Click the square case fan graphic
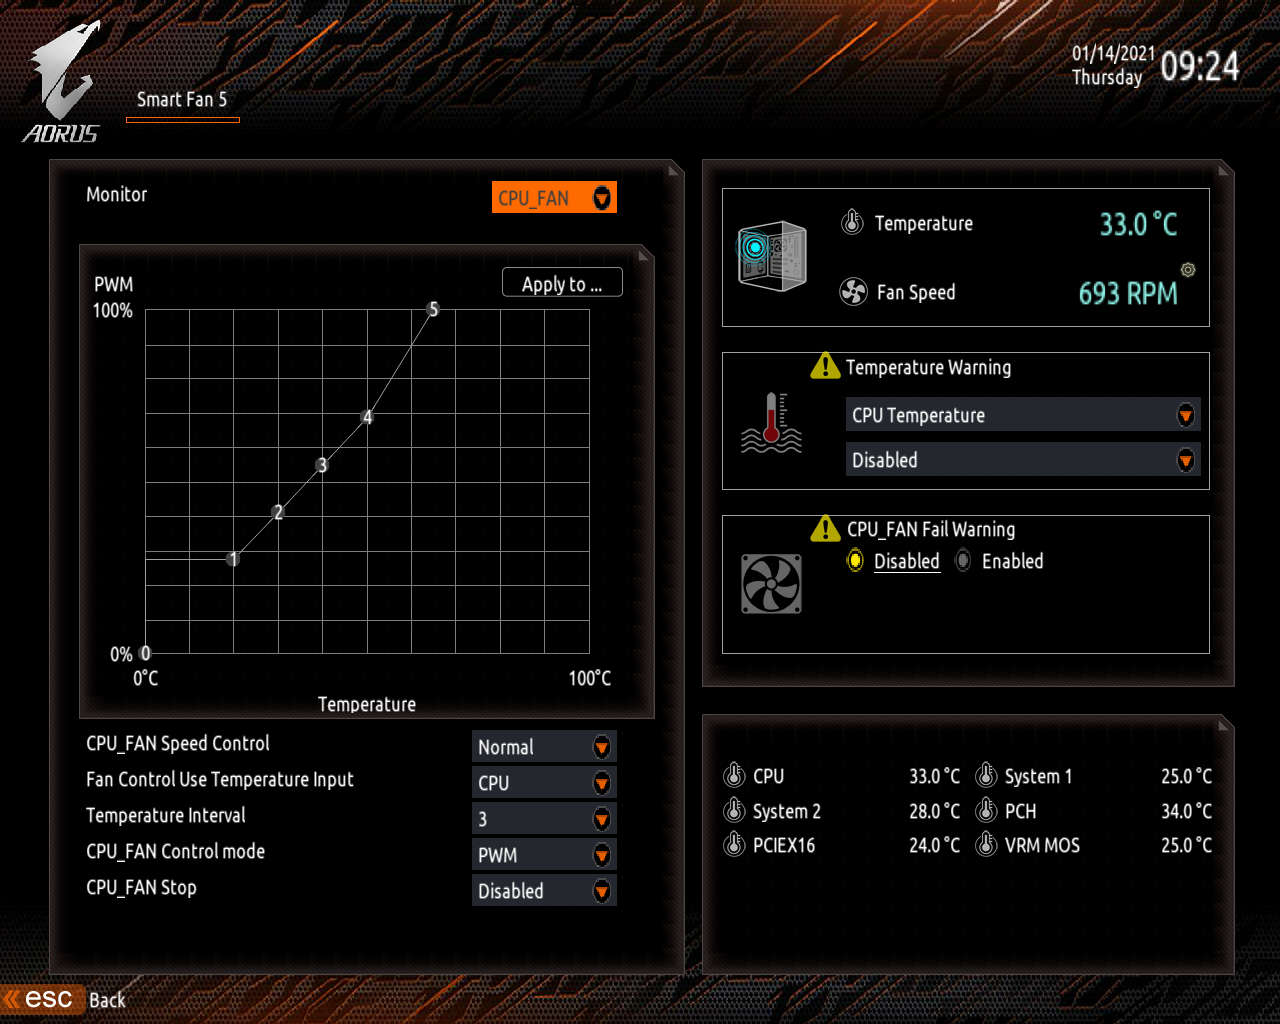Screen dimensions: 1280x1024 click(x=771, y=583)
